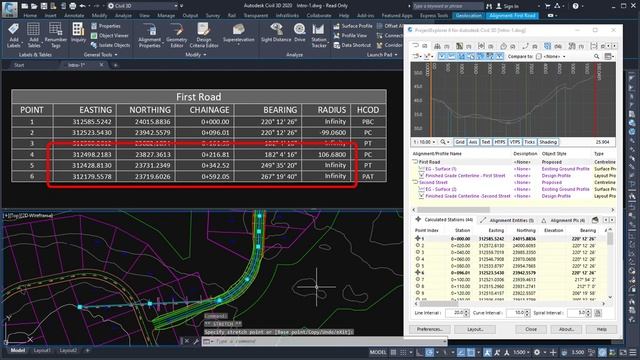The width and height of the screenshot is (640, 360).
Task: Open the zoom magnifier dropdown under profile preview
Action: pyautogui.click(x=445, y=142)
